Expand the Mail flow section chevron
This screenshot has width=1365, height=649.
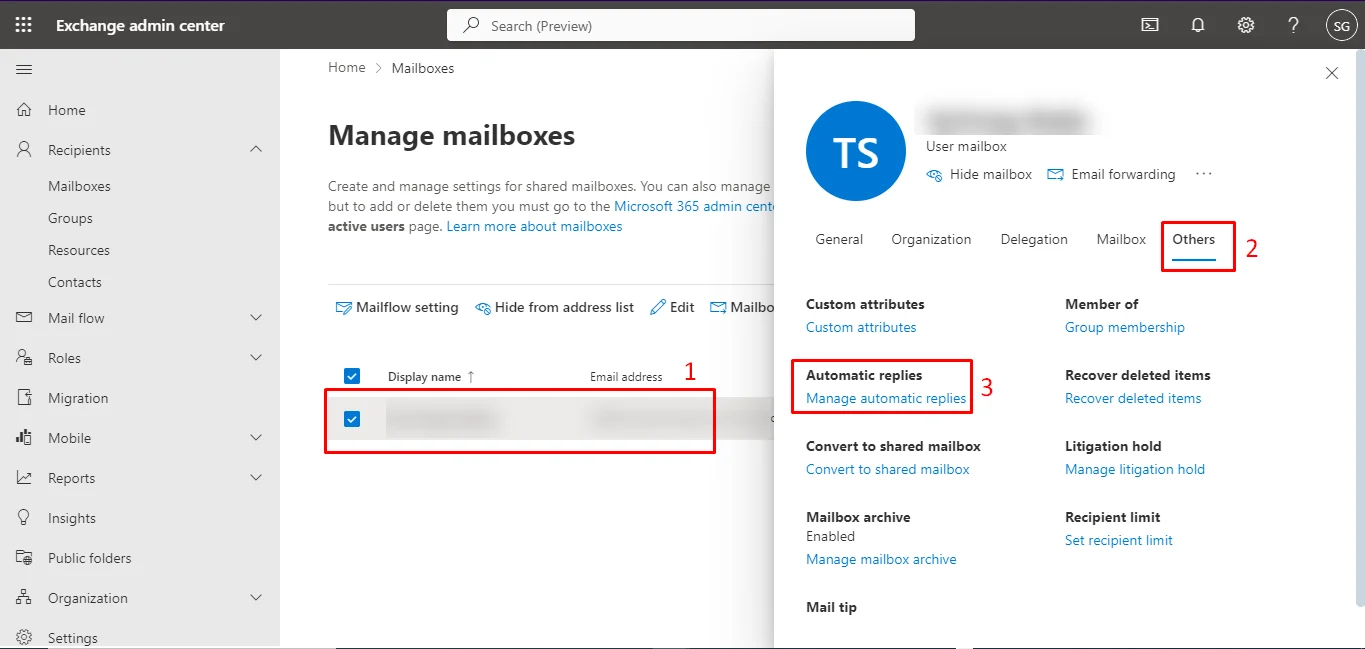(256, 318)
